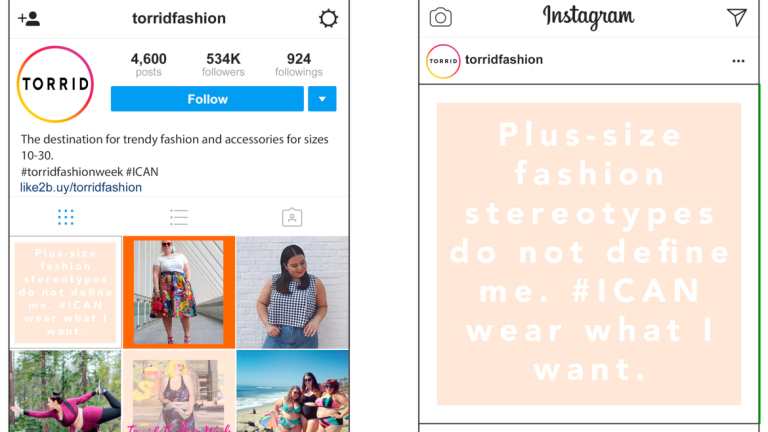The width and height of the screenshot is (768, 432).
Task: Open the colorful skirt photo thumbnail
Action: click(x=179, y=292)
